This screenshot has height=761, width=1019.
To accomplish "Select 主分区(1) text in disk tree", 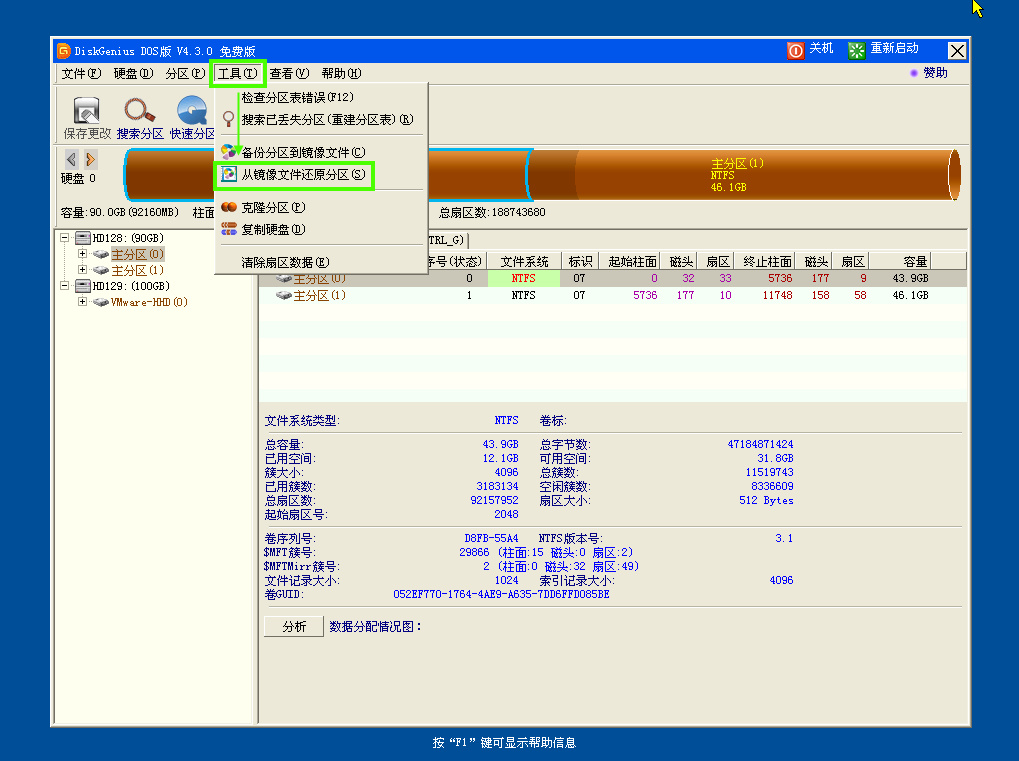I will (x=138, y=270).
